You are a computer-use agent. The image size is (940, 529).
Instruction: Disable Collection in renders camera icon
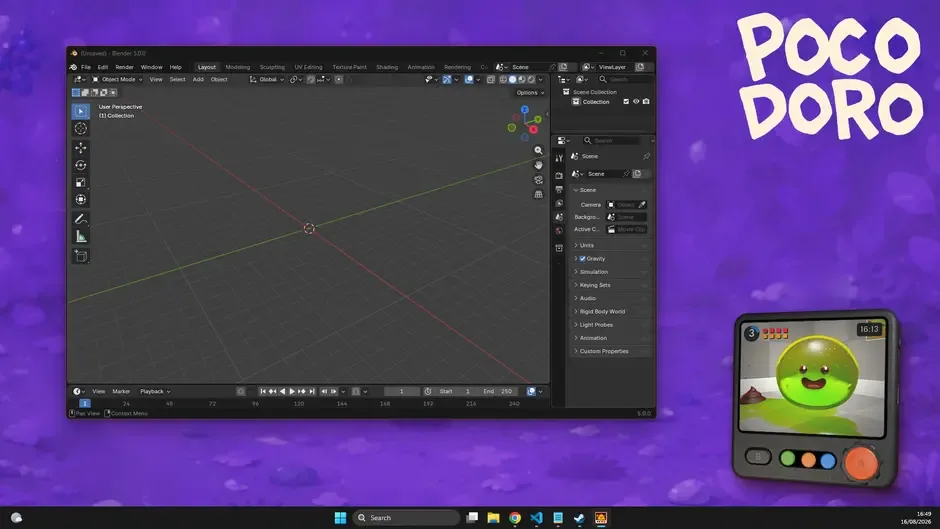coord(646,102)
